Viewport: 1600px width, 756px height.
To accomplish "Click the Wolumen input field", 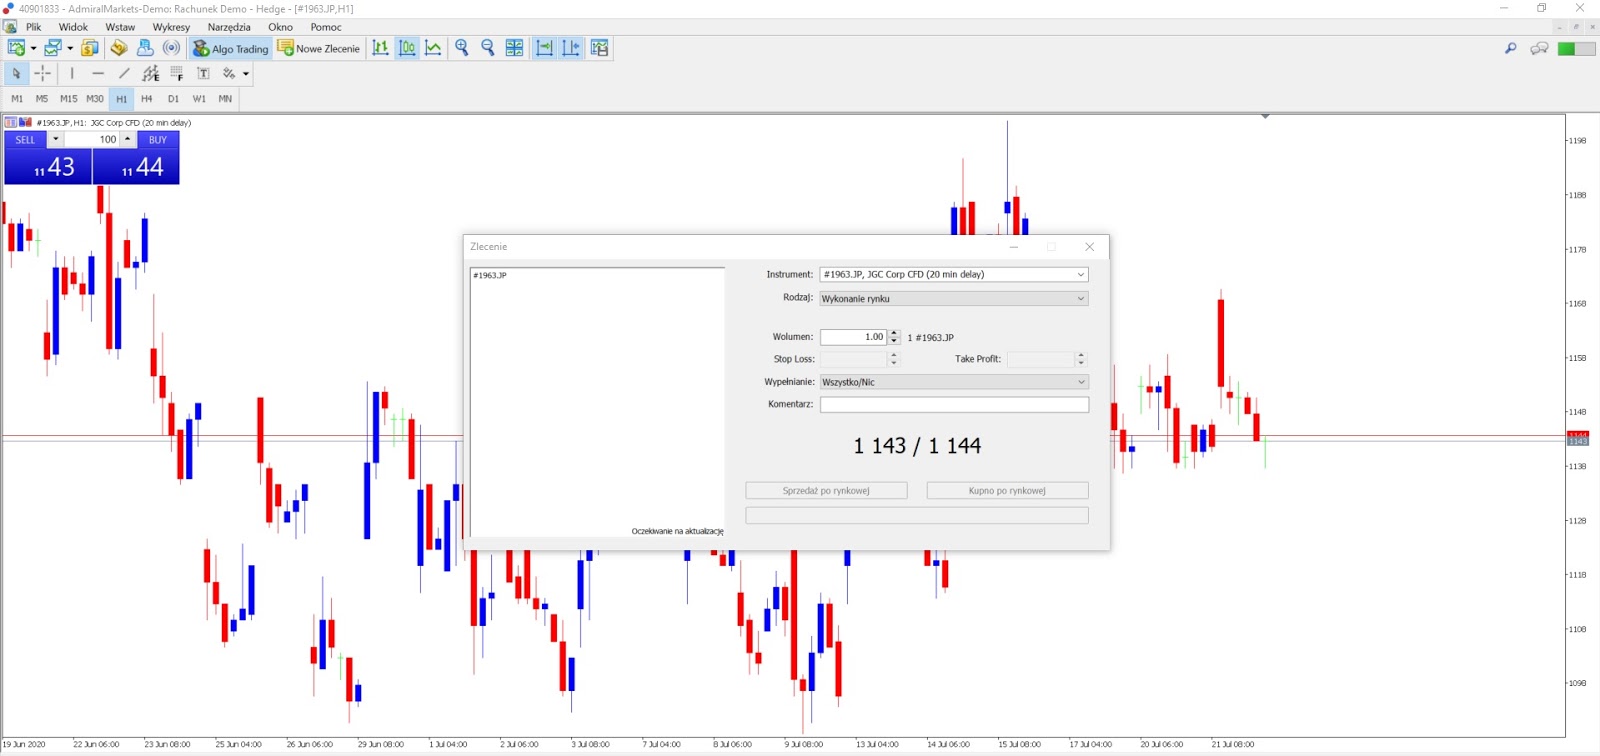I will click(853, 337).
